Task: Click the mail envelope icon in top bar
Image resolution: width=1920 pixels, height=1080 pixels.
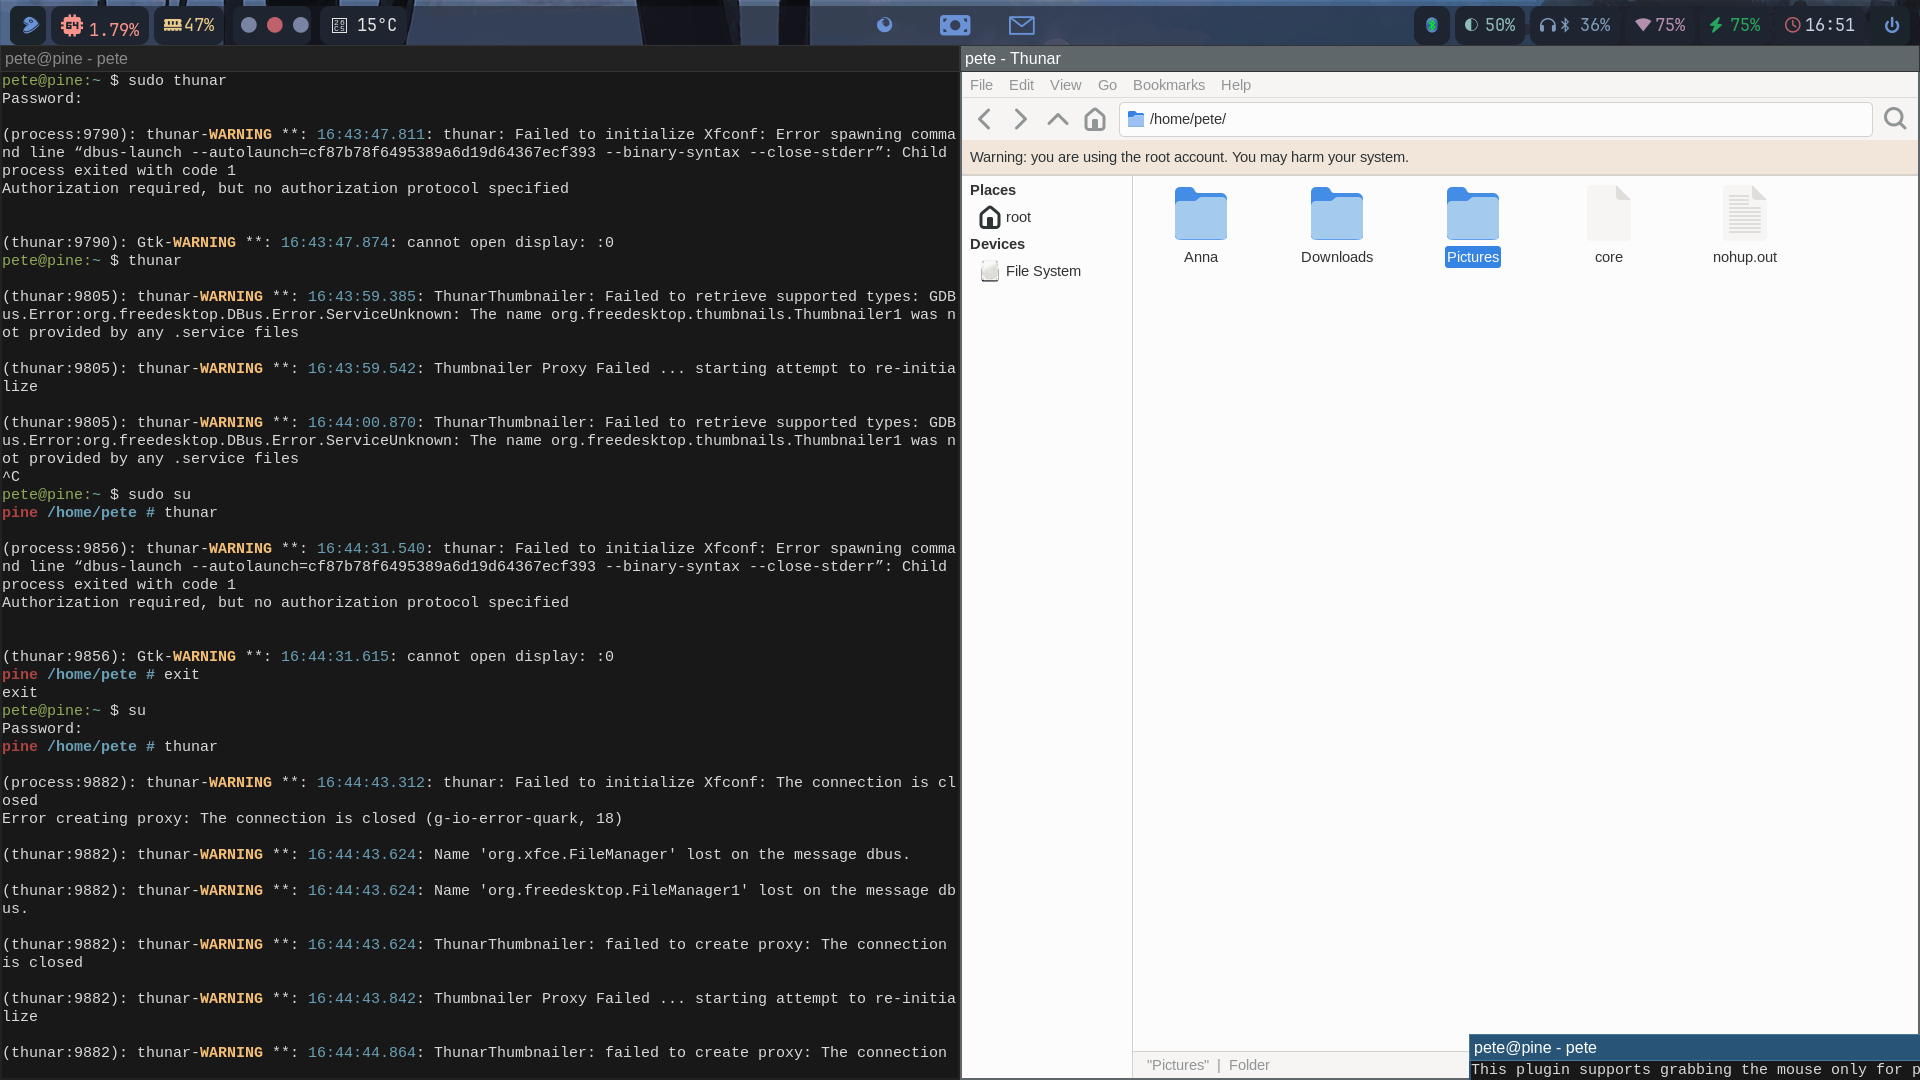Action: [1021, 26]
